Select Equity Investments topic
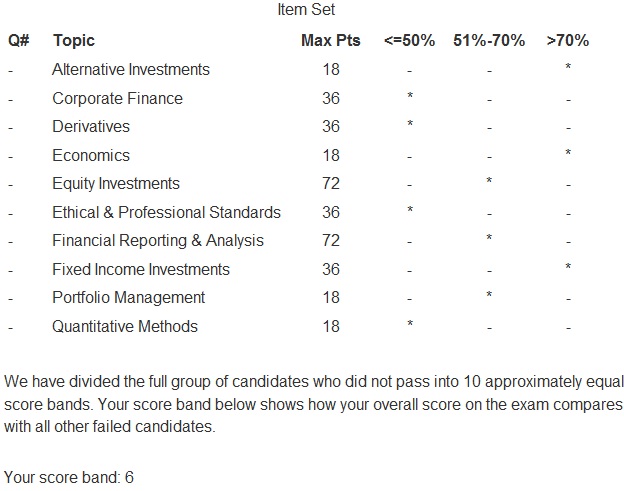The image size is (624, 491). click(x=116, y=184)
